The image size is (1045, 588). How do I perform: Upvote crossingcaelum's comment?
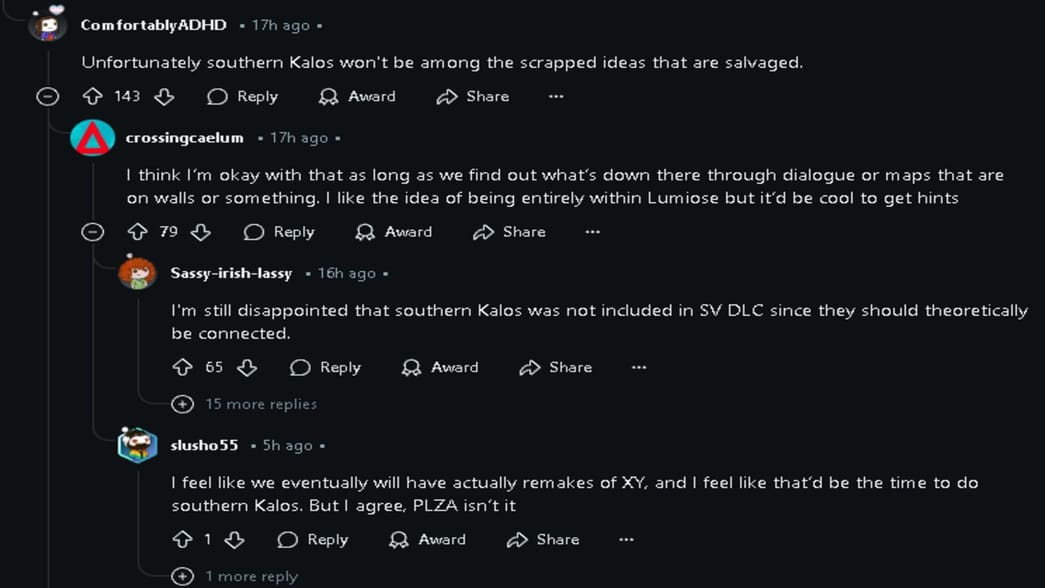coord(138,232)
